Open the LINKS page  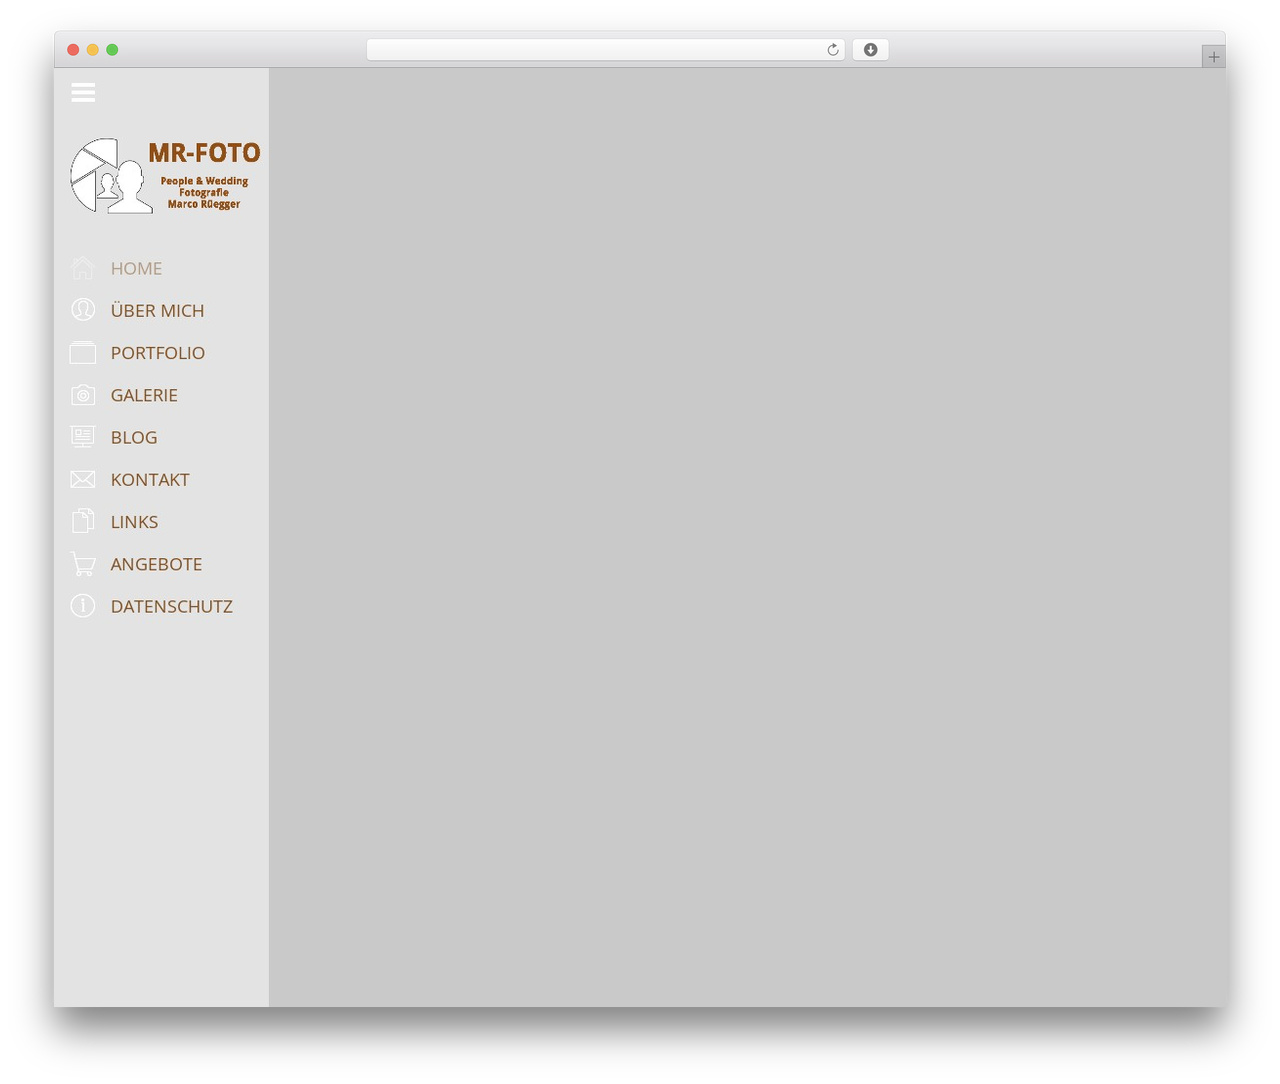pos(134,522)
